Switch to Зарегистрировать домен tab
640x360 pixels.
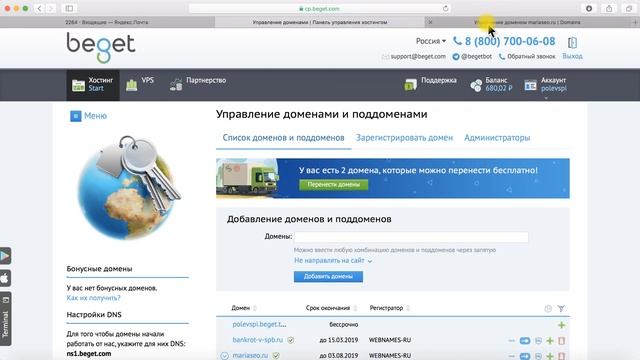tap(404, 138)
